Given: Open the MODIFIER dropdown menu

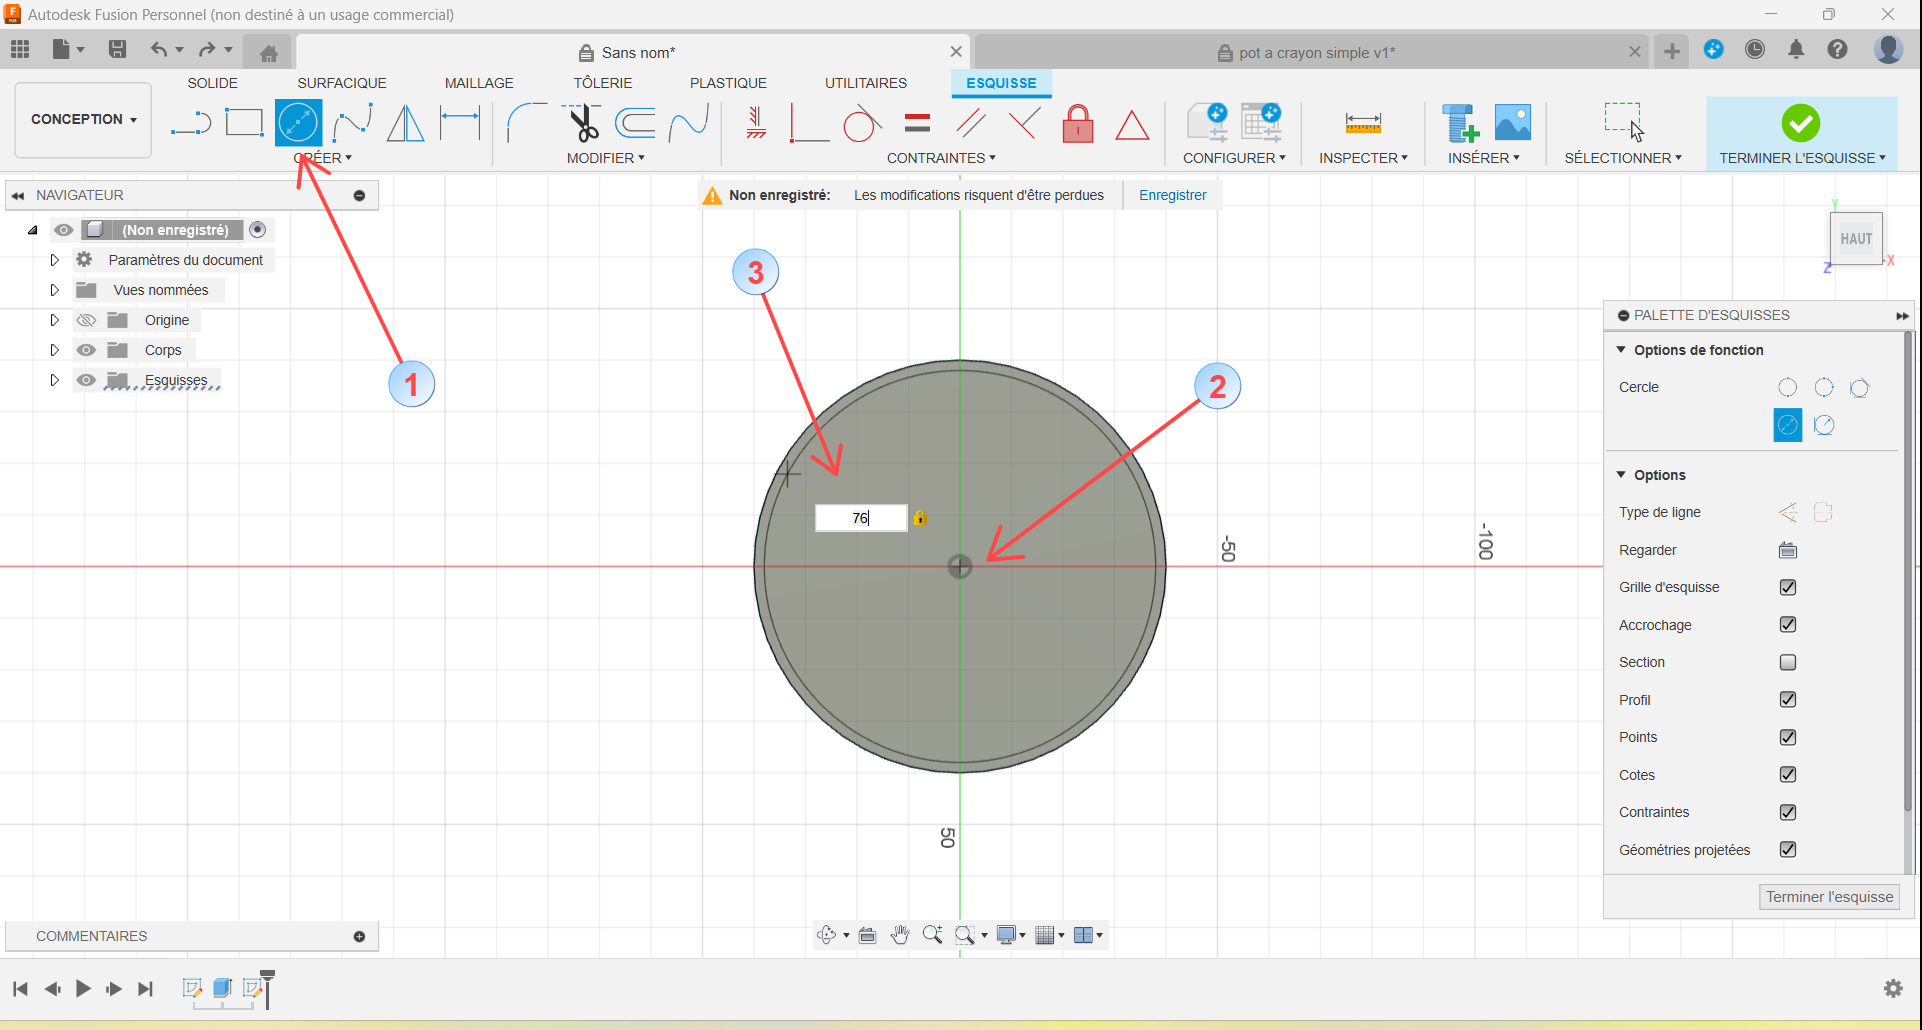Looking at the screenshot, I should [606, 158].
